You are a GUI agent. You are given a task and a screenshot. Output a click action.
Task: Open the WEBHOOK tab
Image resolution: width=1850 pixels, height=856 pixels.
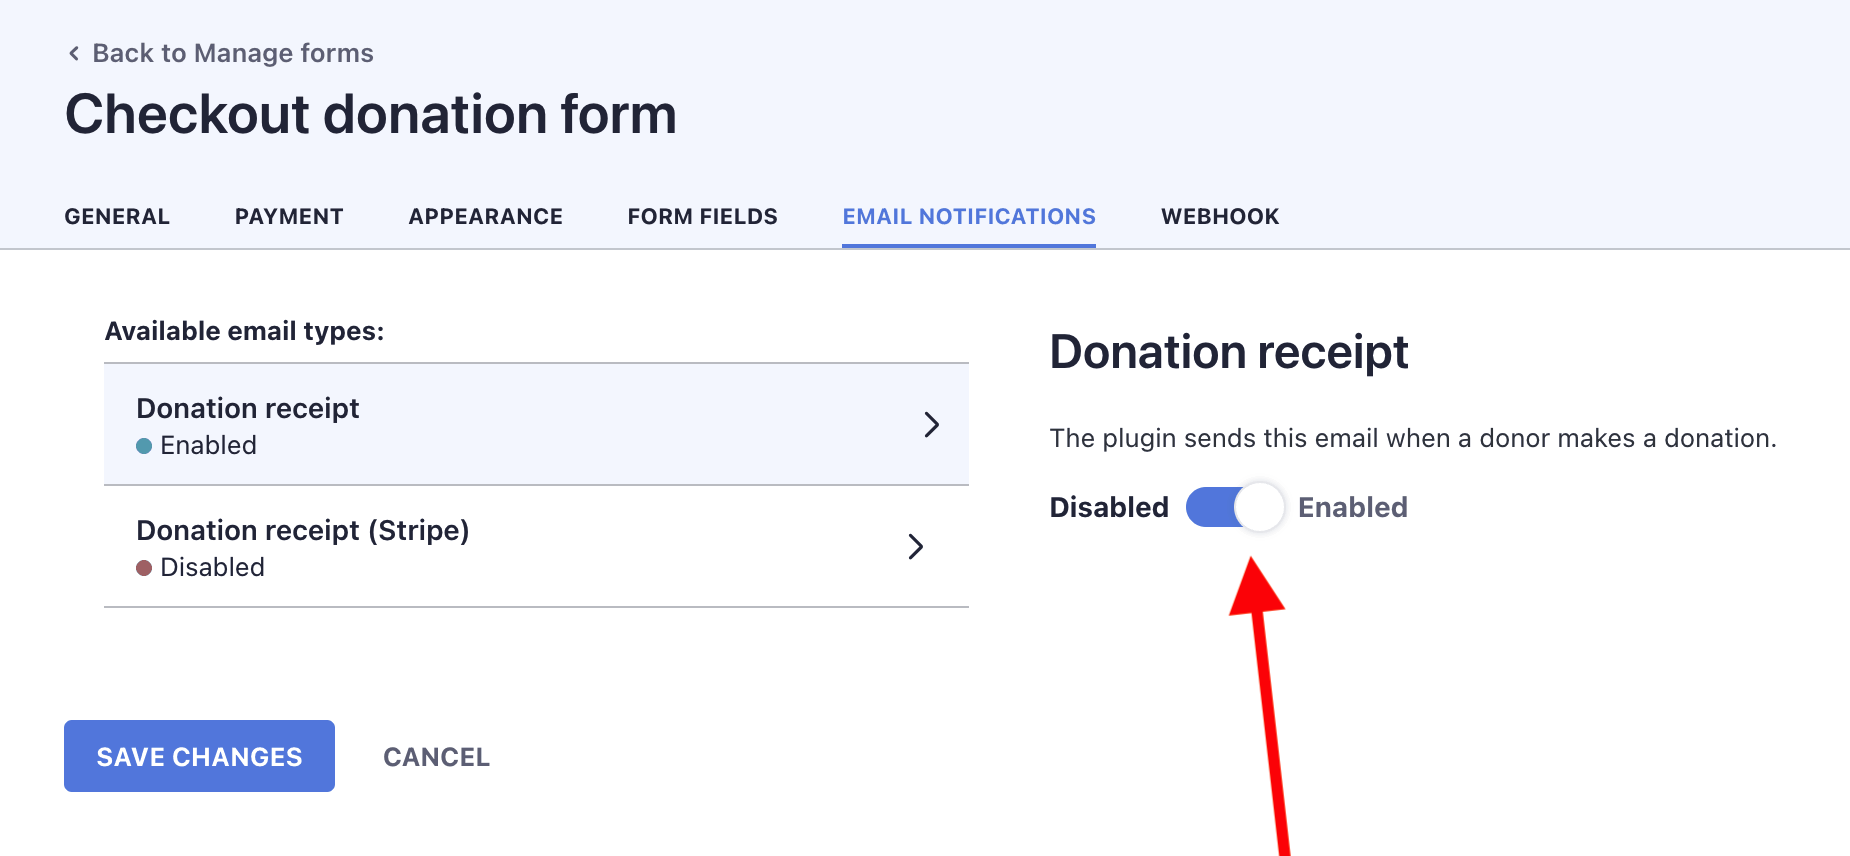click(x=1219, y=216)
